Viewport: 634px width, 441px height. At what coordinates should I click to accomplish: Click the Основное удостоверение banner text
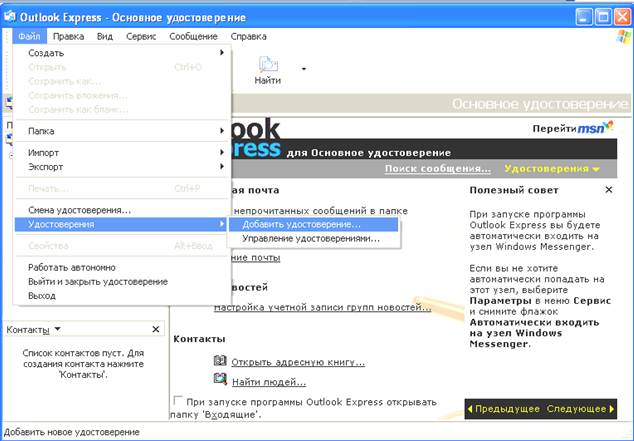tap(541, 104)
